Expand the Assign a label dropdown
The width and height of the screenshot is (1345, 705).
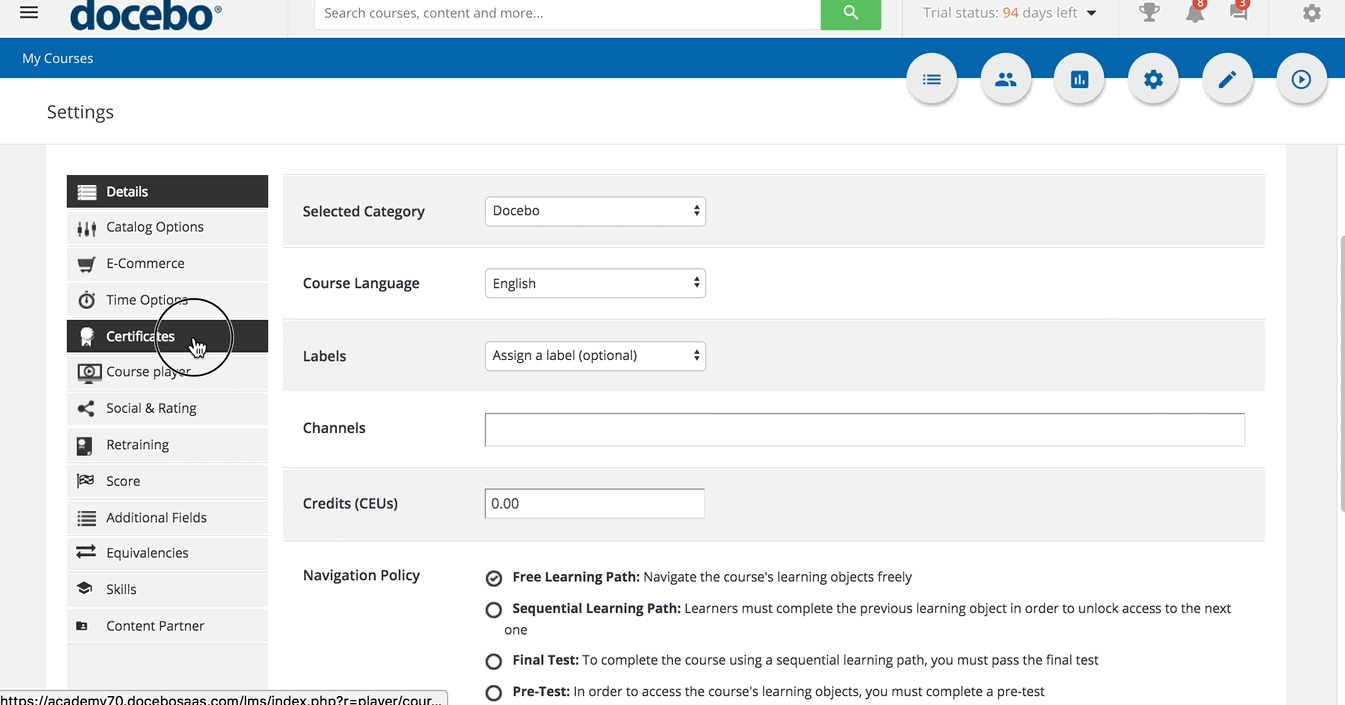pyautogui.click(x=595, y=356)
